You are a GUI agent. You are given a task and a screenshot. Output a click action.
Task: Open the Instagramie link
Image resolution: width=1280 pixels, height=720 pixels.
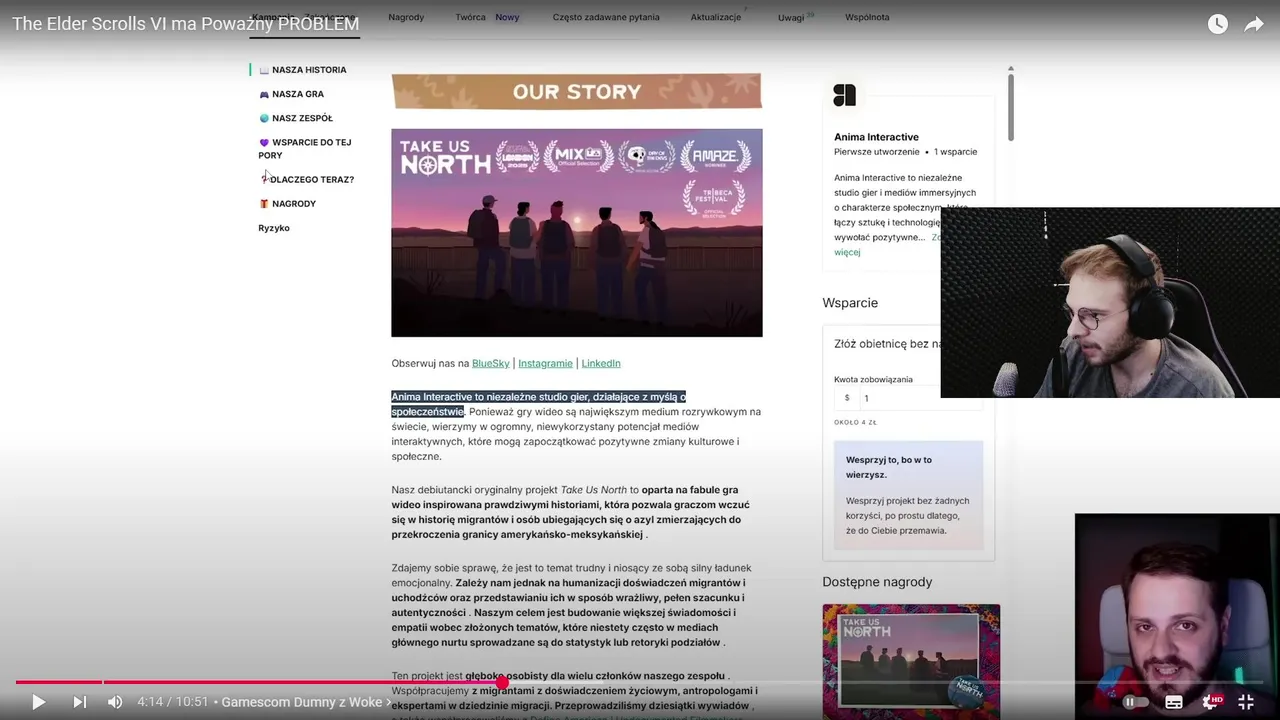[x=545, y=363]
